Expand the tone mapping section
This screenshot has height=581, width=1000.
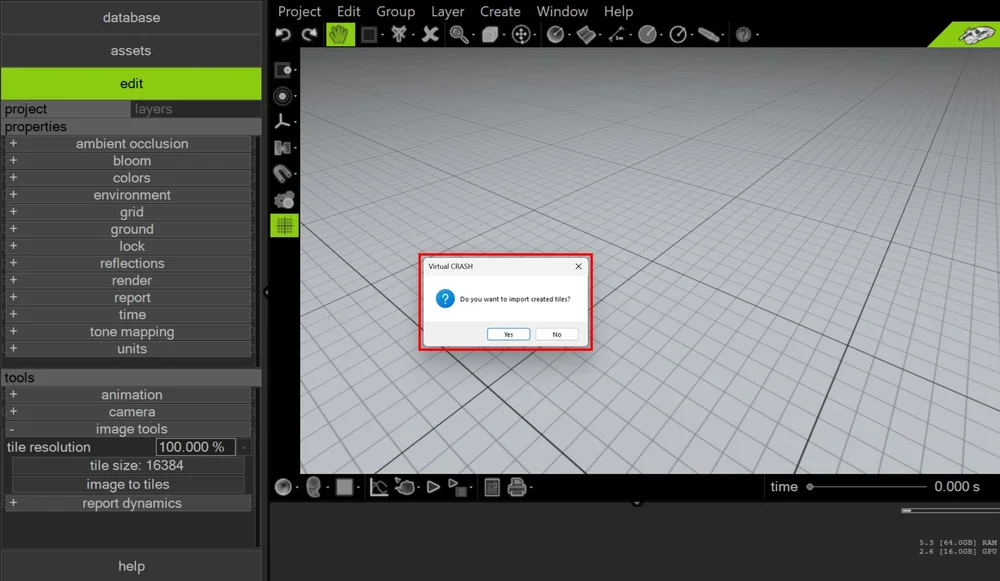(x=128, y=332)
